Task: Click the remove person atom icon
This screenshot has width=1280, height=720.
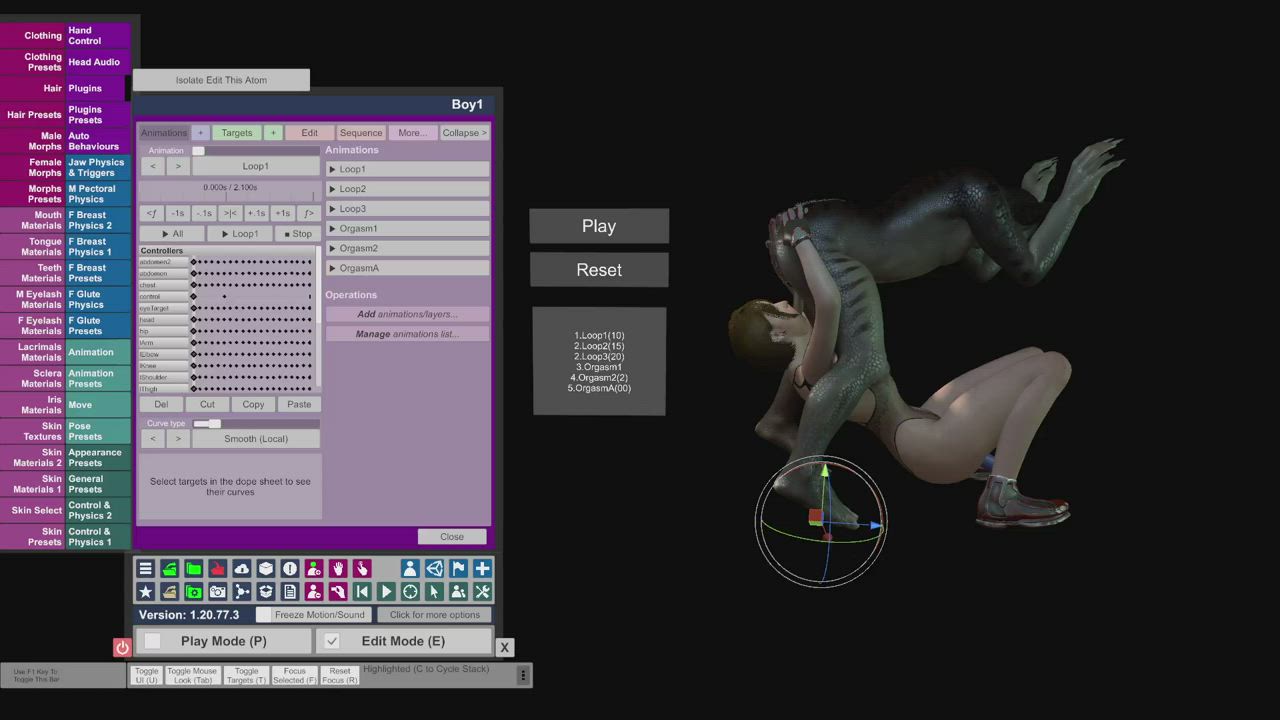Action: tap(314, 592)
